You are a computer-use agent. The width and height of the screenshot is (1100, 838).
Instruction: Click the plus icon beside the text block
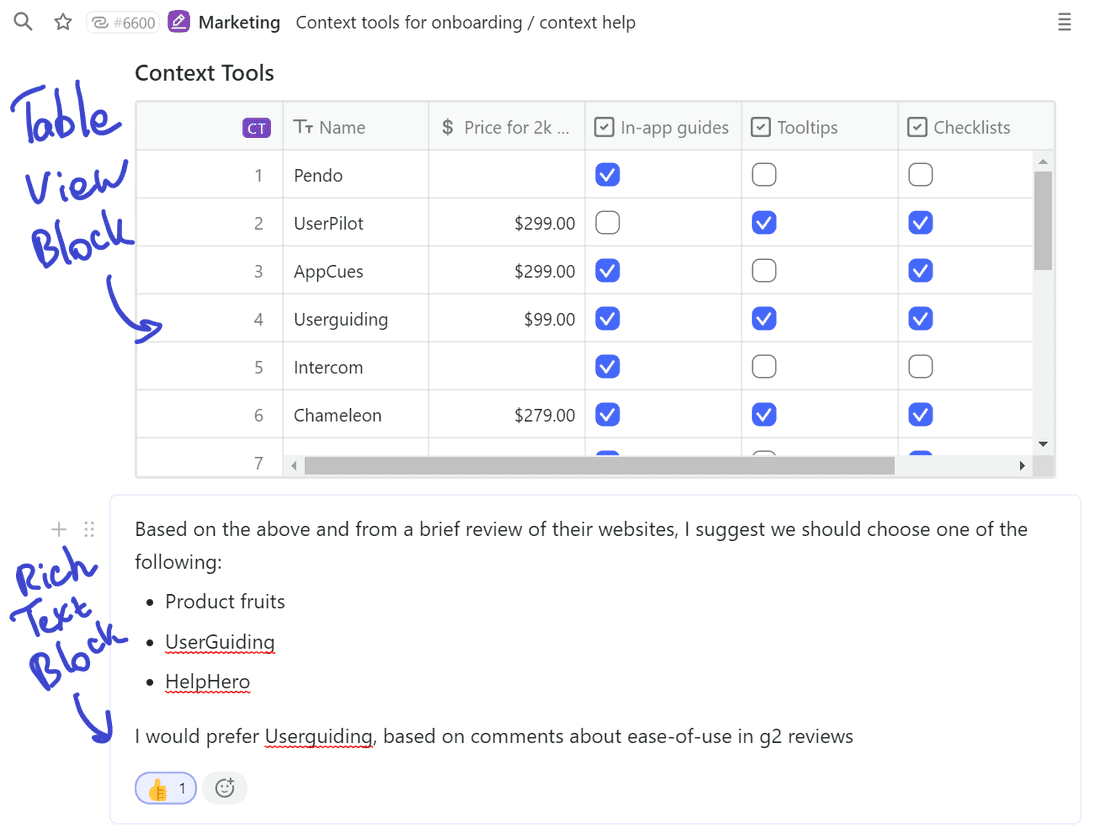(58, 529)
